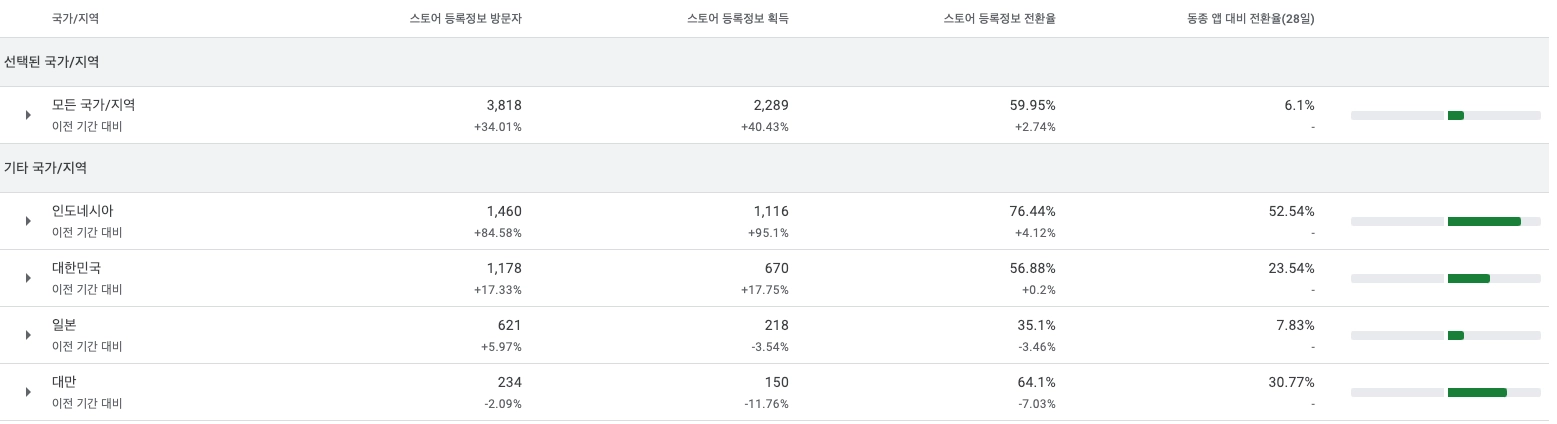Image resolution: width=1557 pixels, height=424 pixels.
Task: Expand the 모든 국가/지역 row
Action: [28, 115]
